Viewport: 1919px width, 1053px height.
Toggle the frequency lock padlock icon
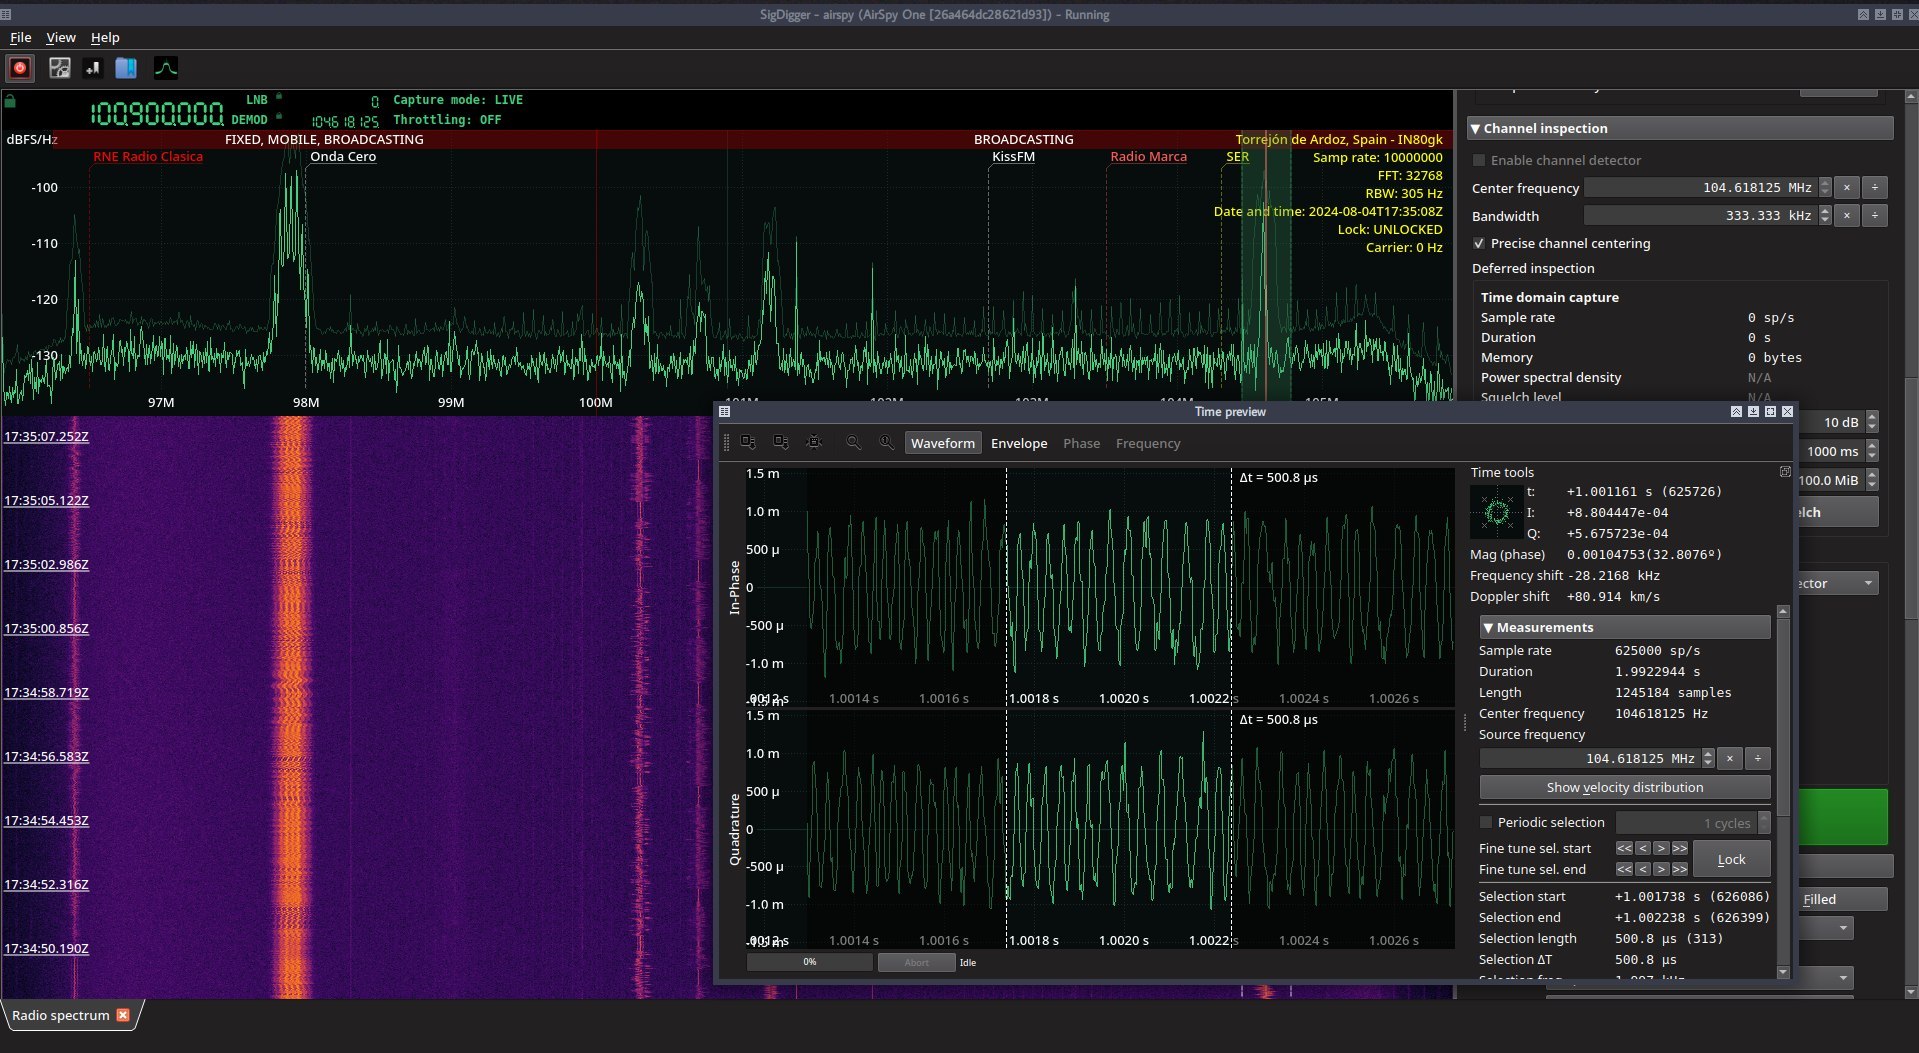click(x=10, y=101)
